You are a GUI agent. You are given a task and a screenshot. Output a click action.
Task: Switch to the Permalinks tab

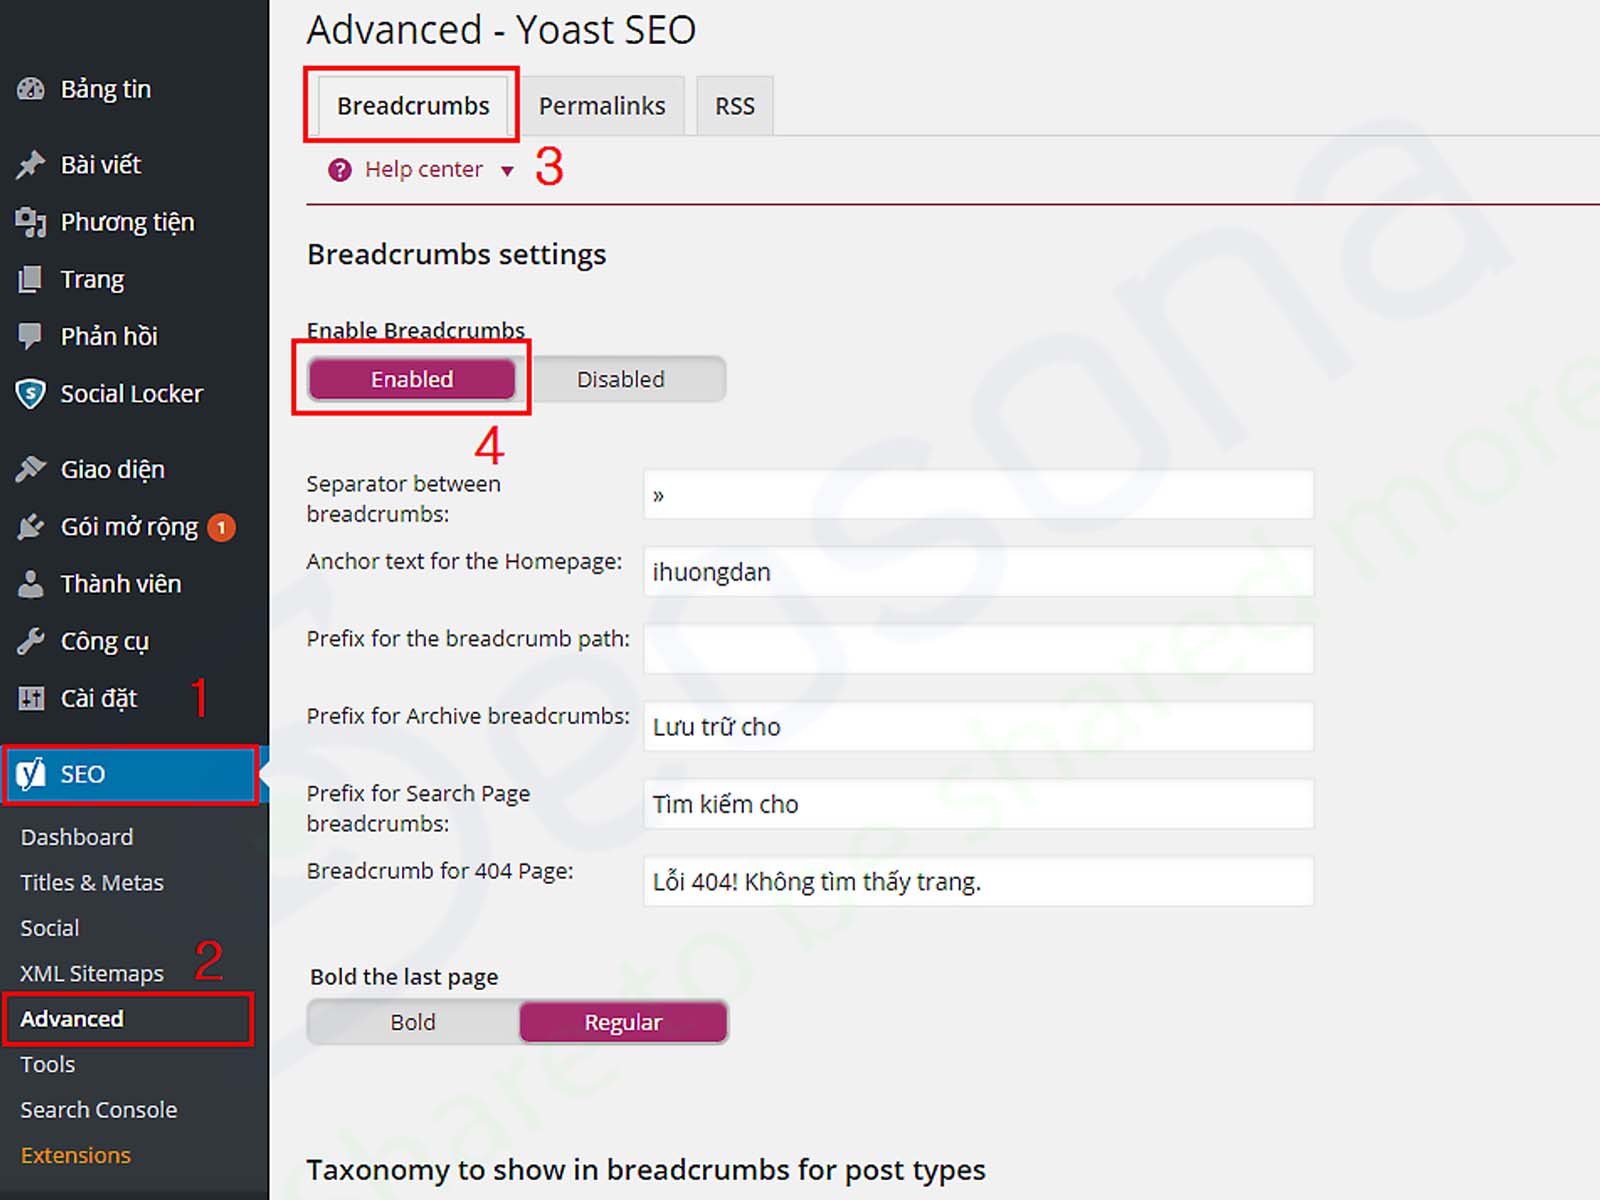tap(602, 106)
